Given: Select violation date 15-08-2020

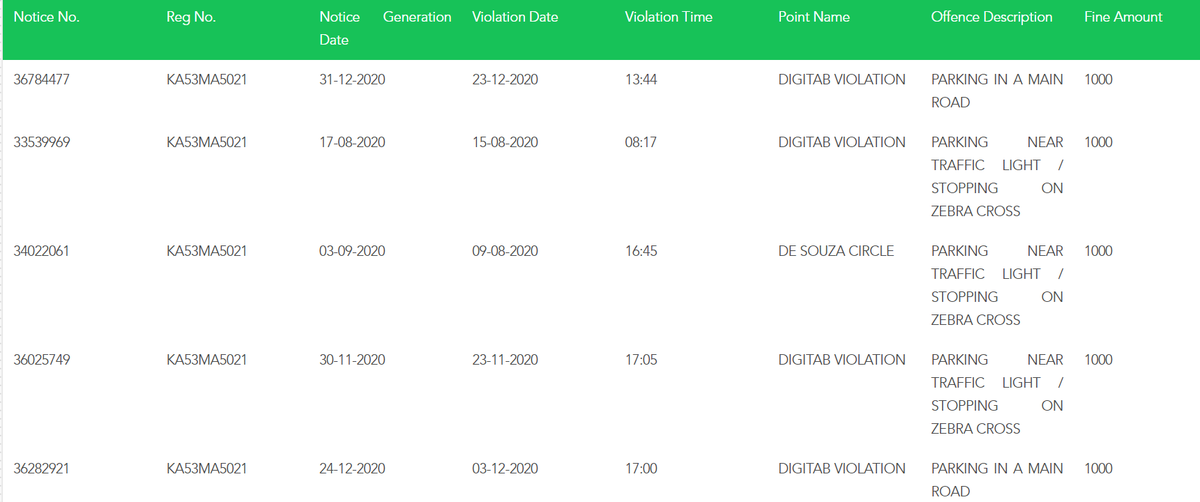Looking at the screenshot, I should point(505,142).
